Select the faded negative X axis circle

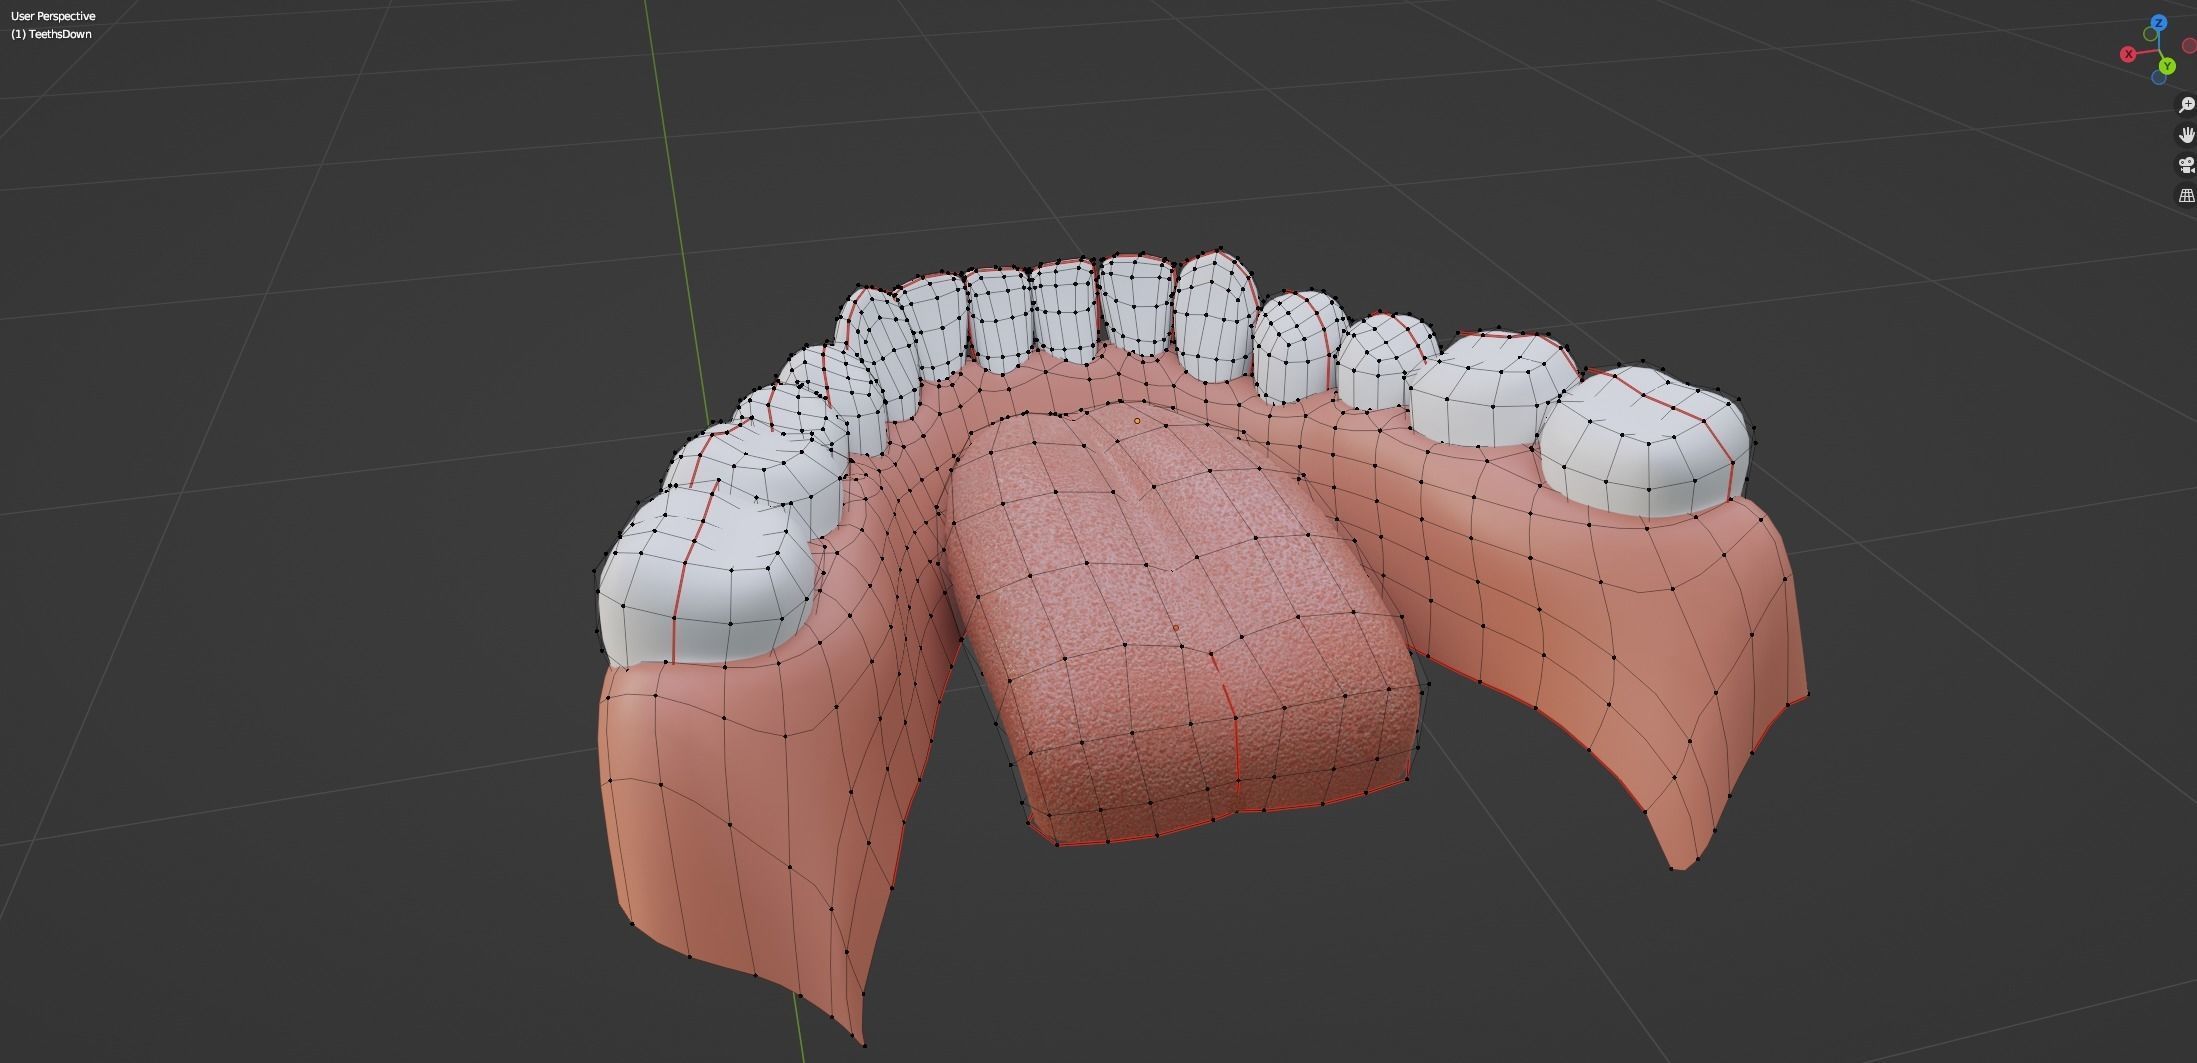[x=2189, y=46]
